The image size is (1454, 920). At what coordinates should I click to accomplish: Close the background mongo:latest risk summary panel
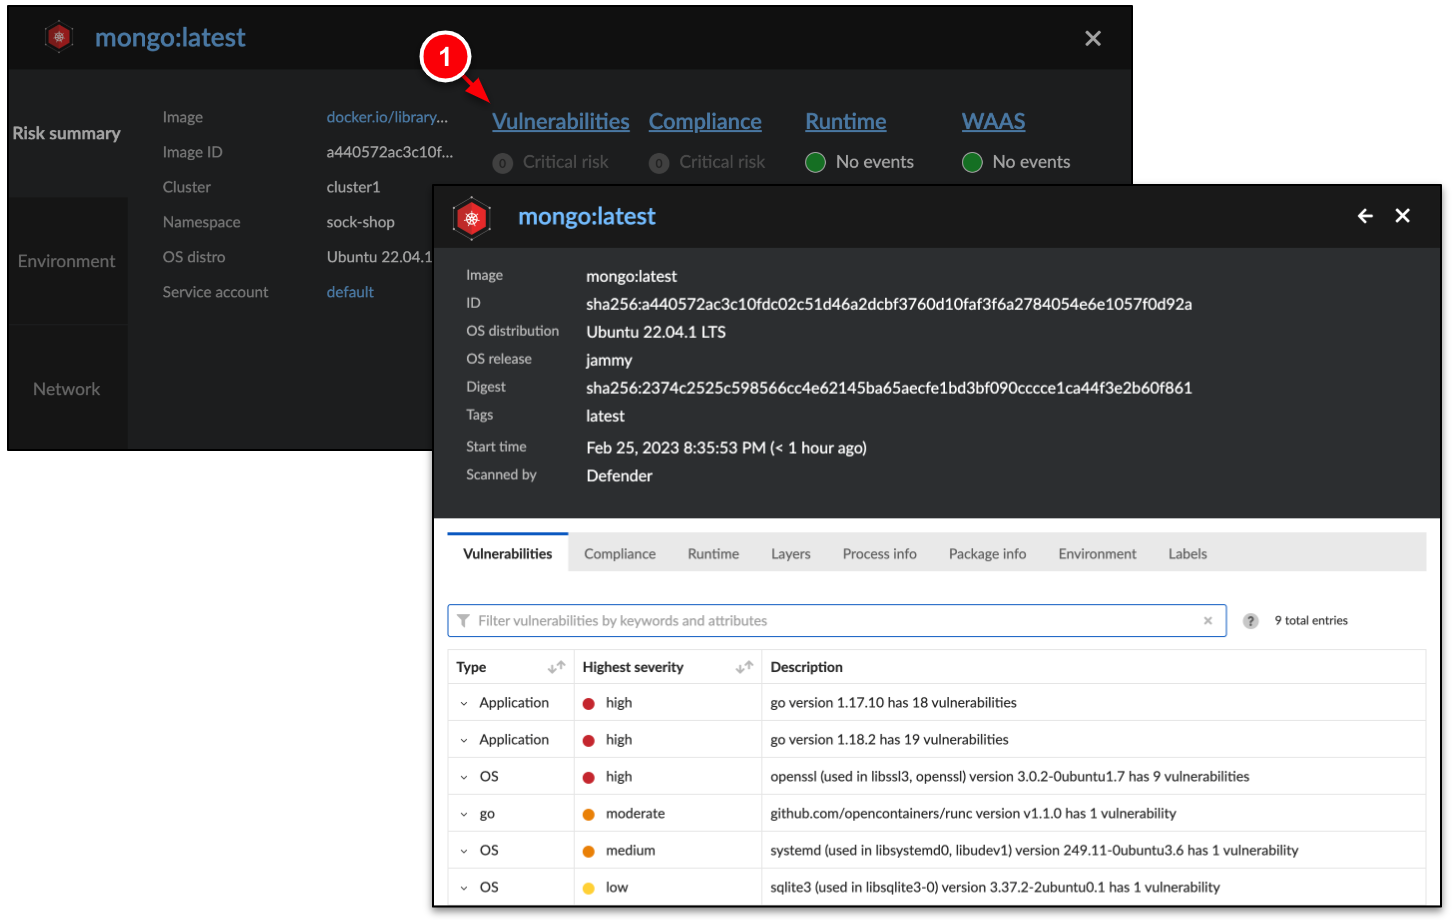click(x=1093, y=38)
